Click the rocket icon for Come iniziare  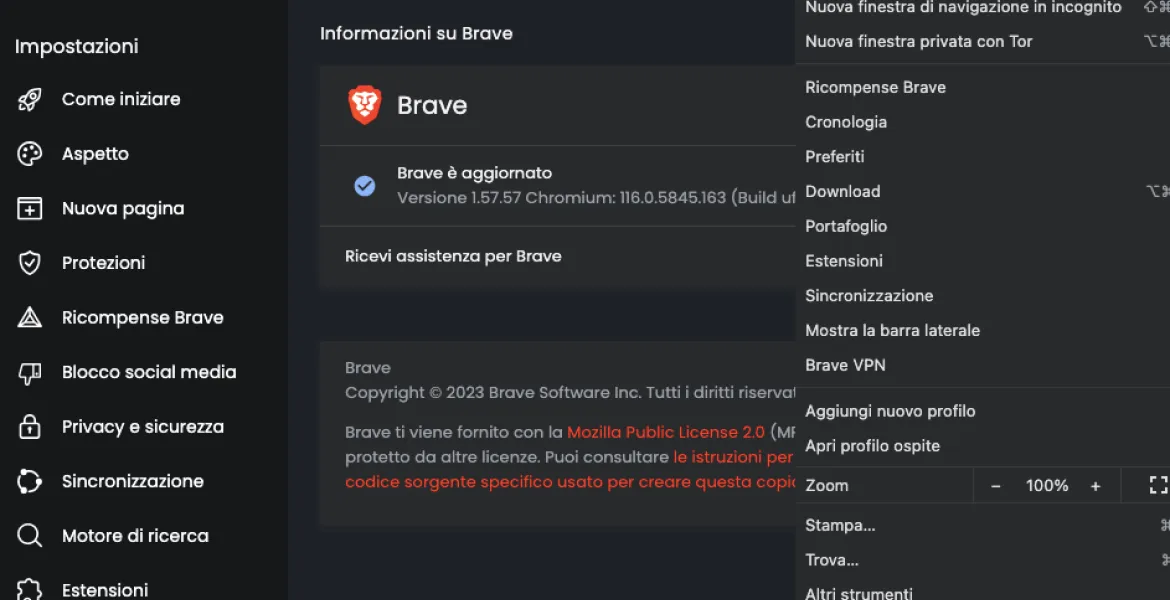pyautogui.click(x=30, y=99)
